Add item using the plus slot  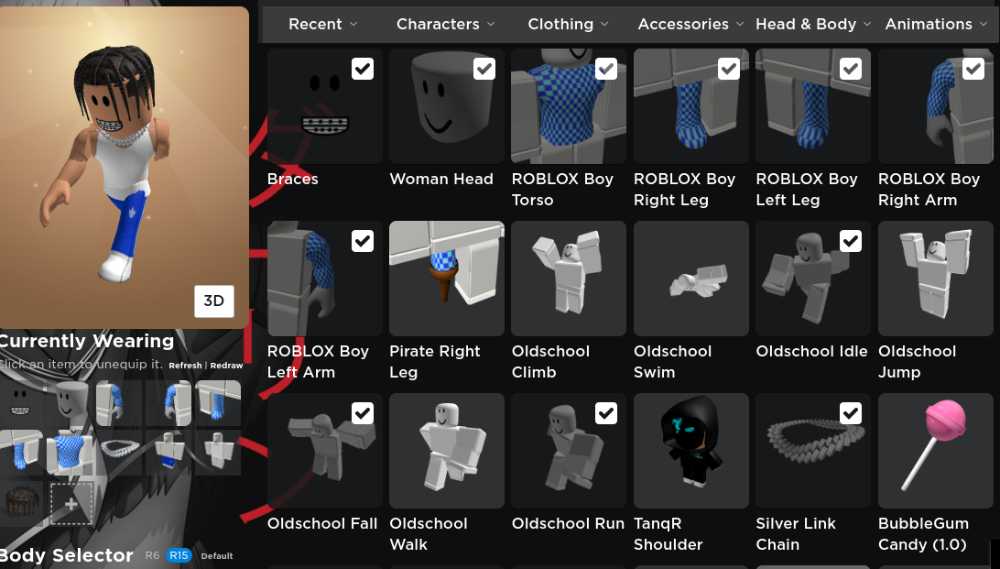(71, 503)
